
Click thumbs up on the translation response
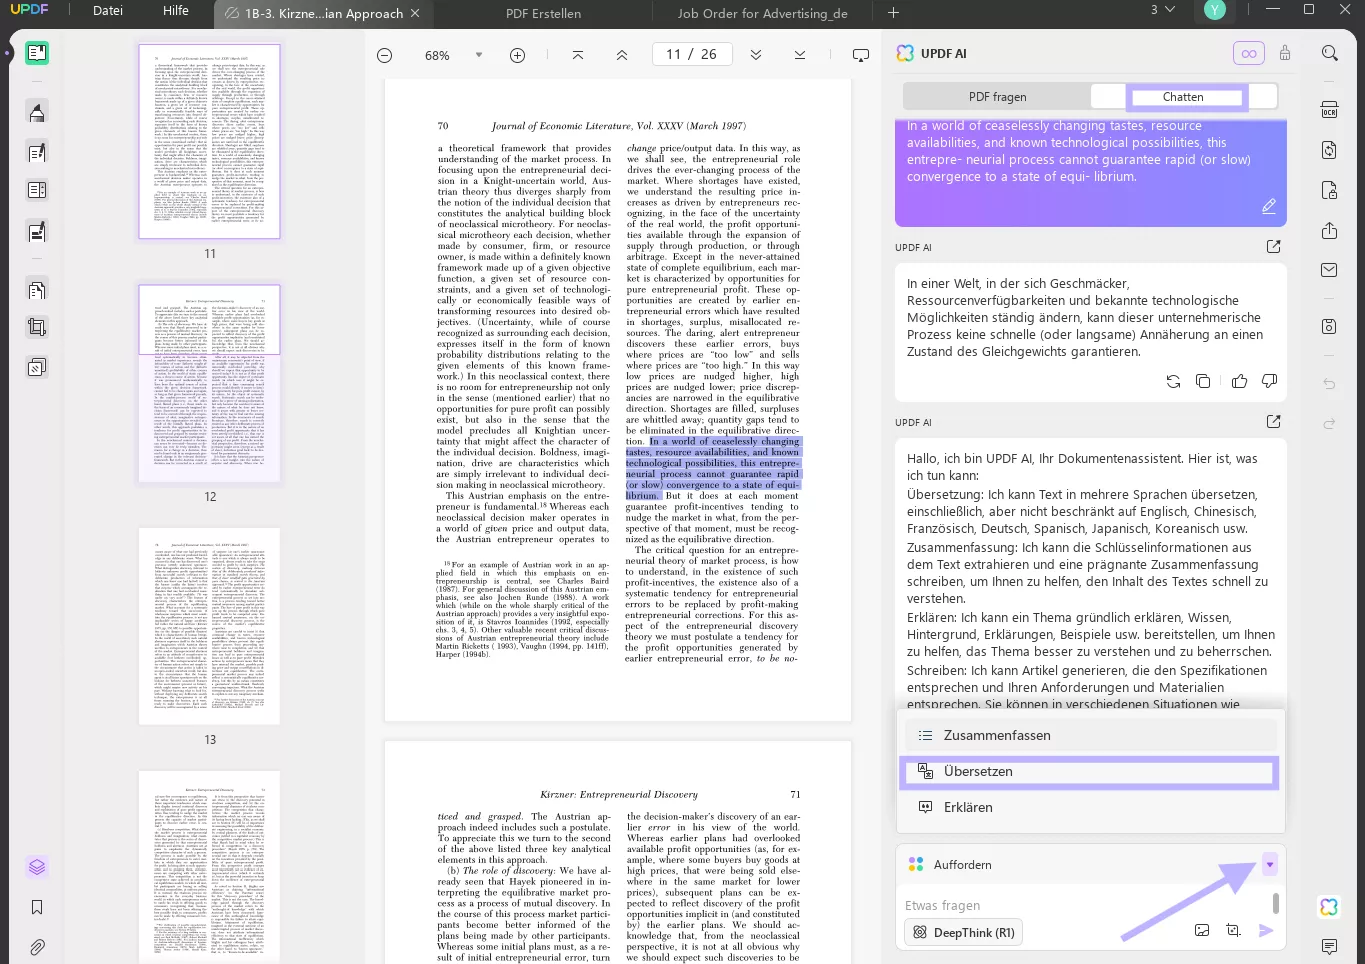[1239, 381]
